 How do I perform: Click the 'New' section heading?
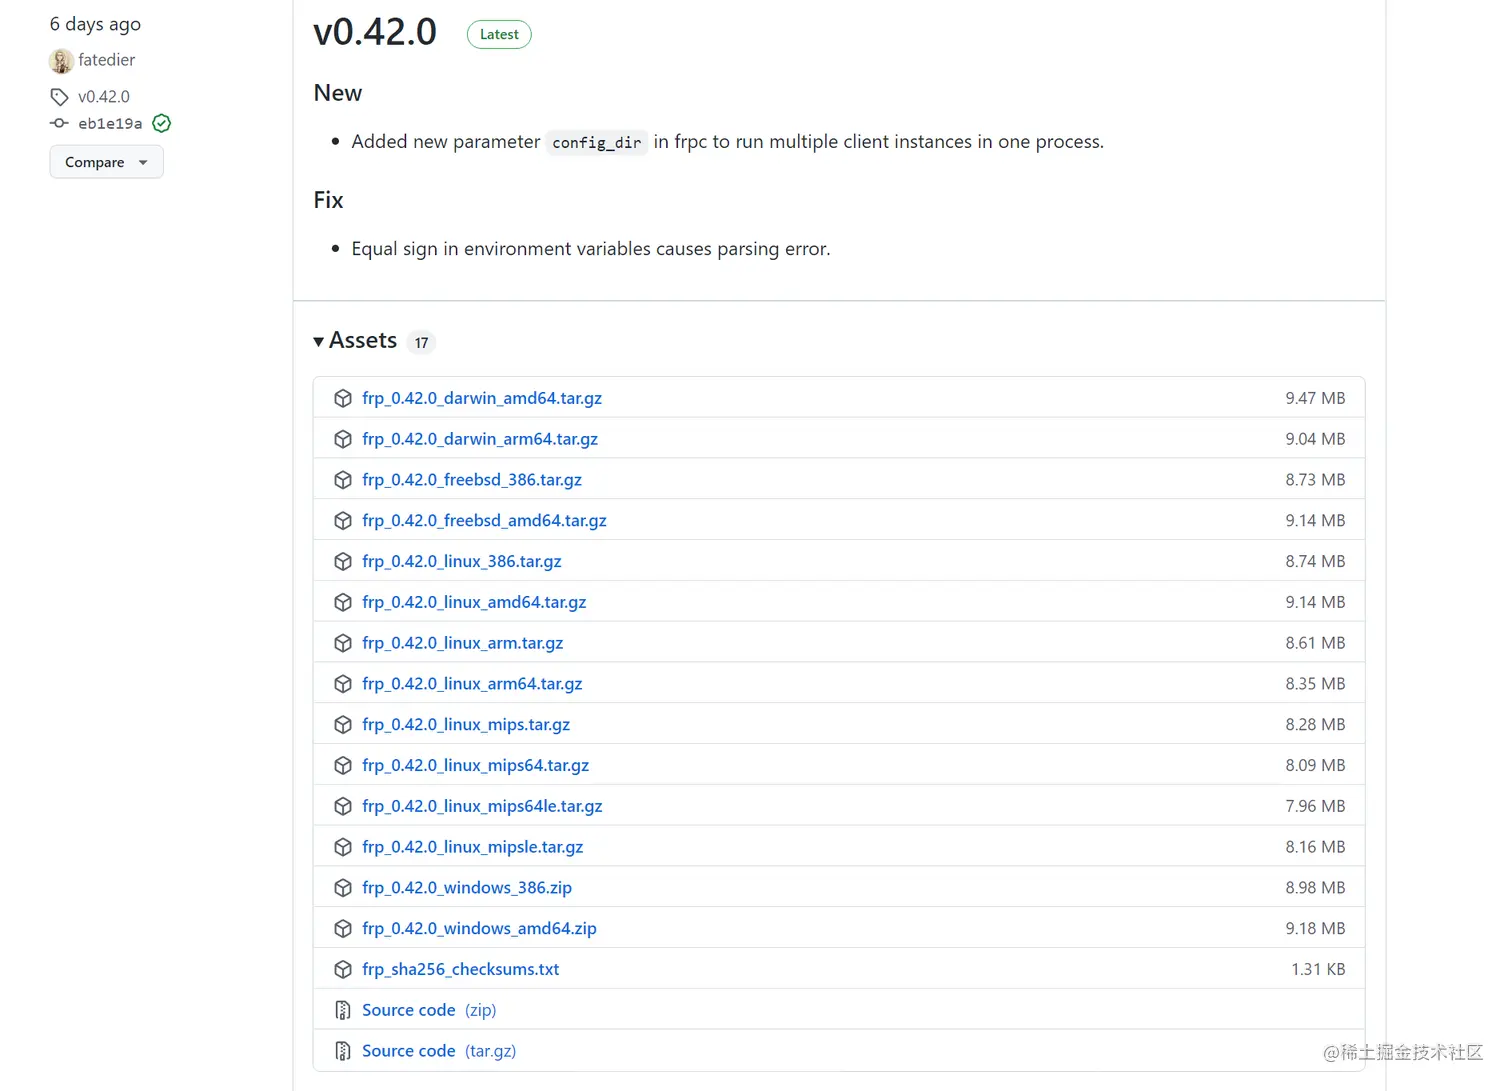point(338,93)
